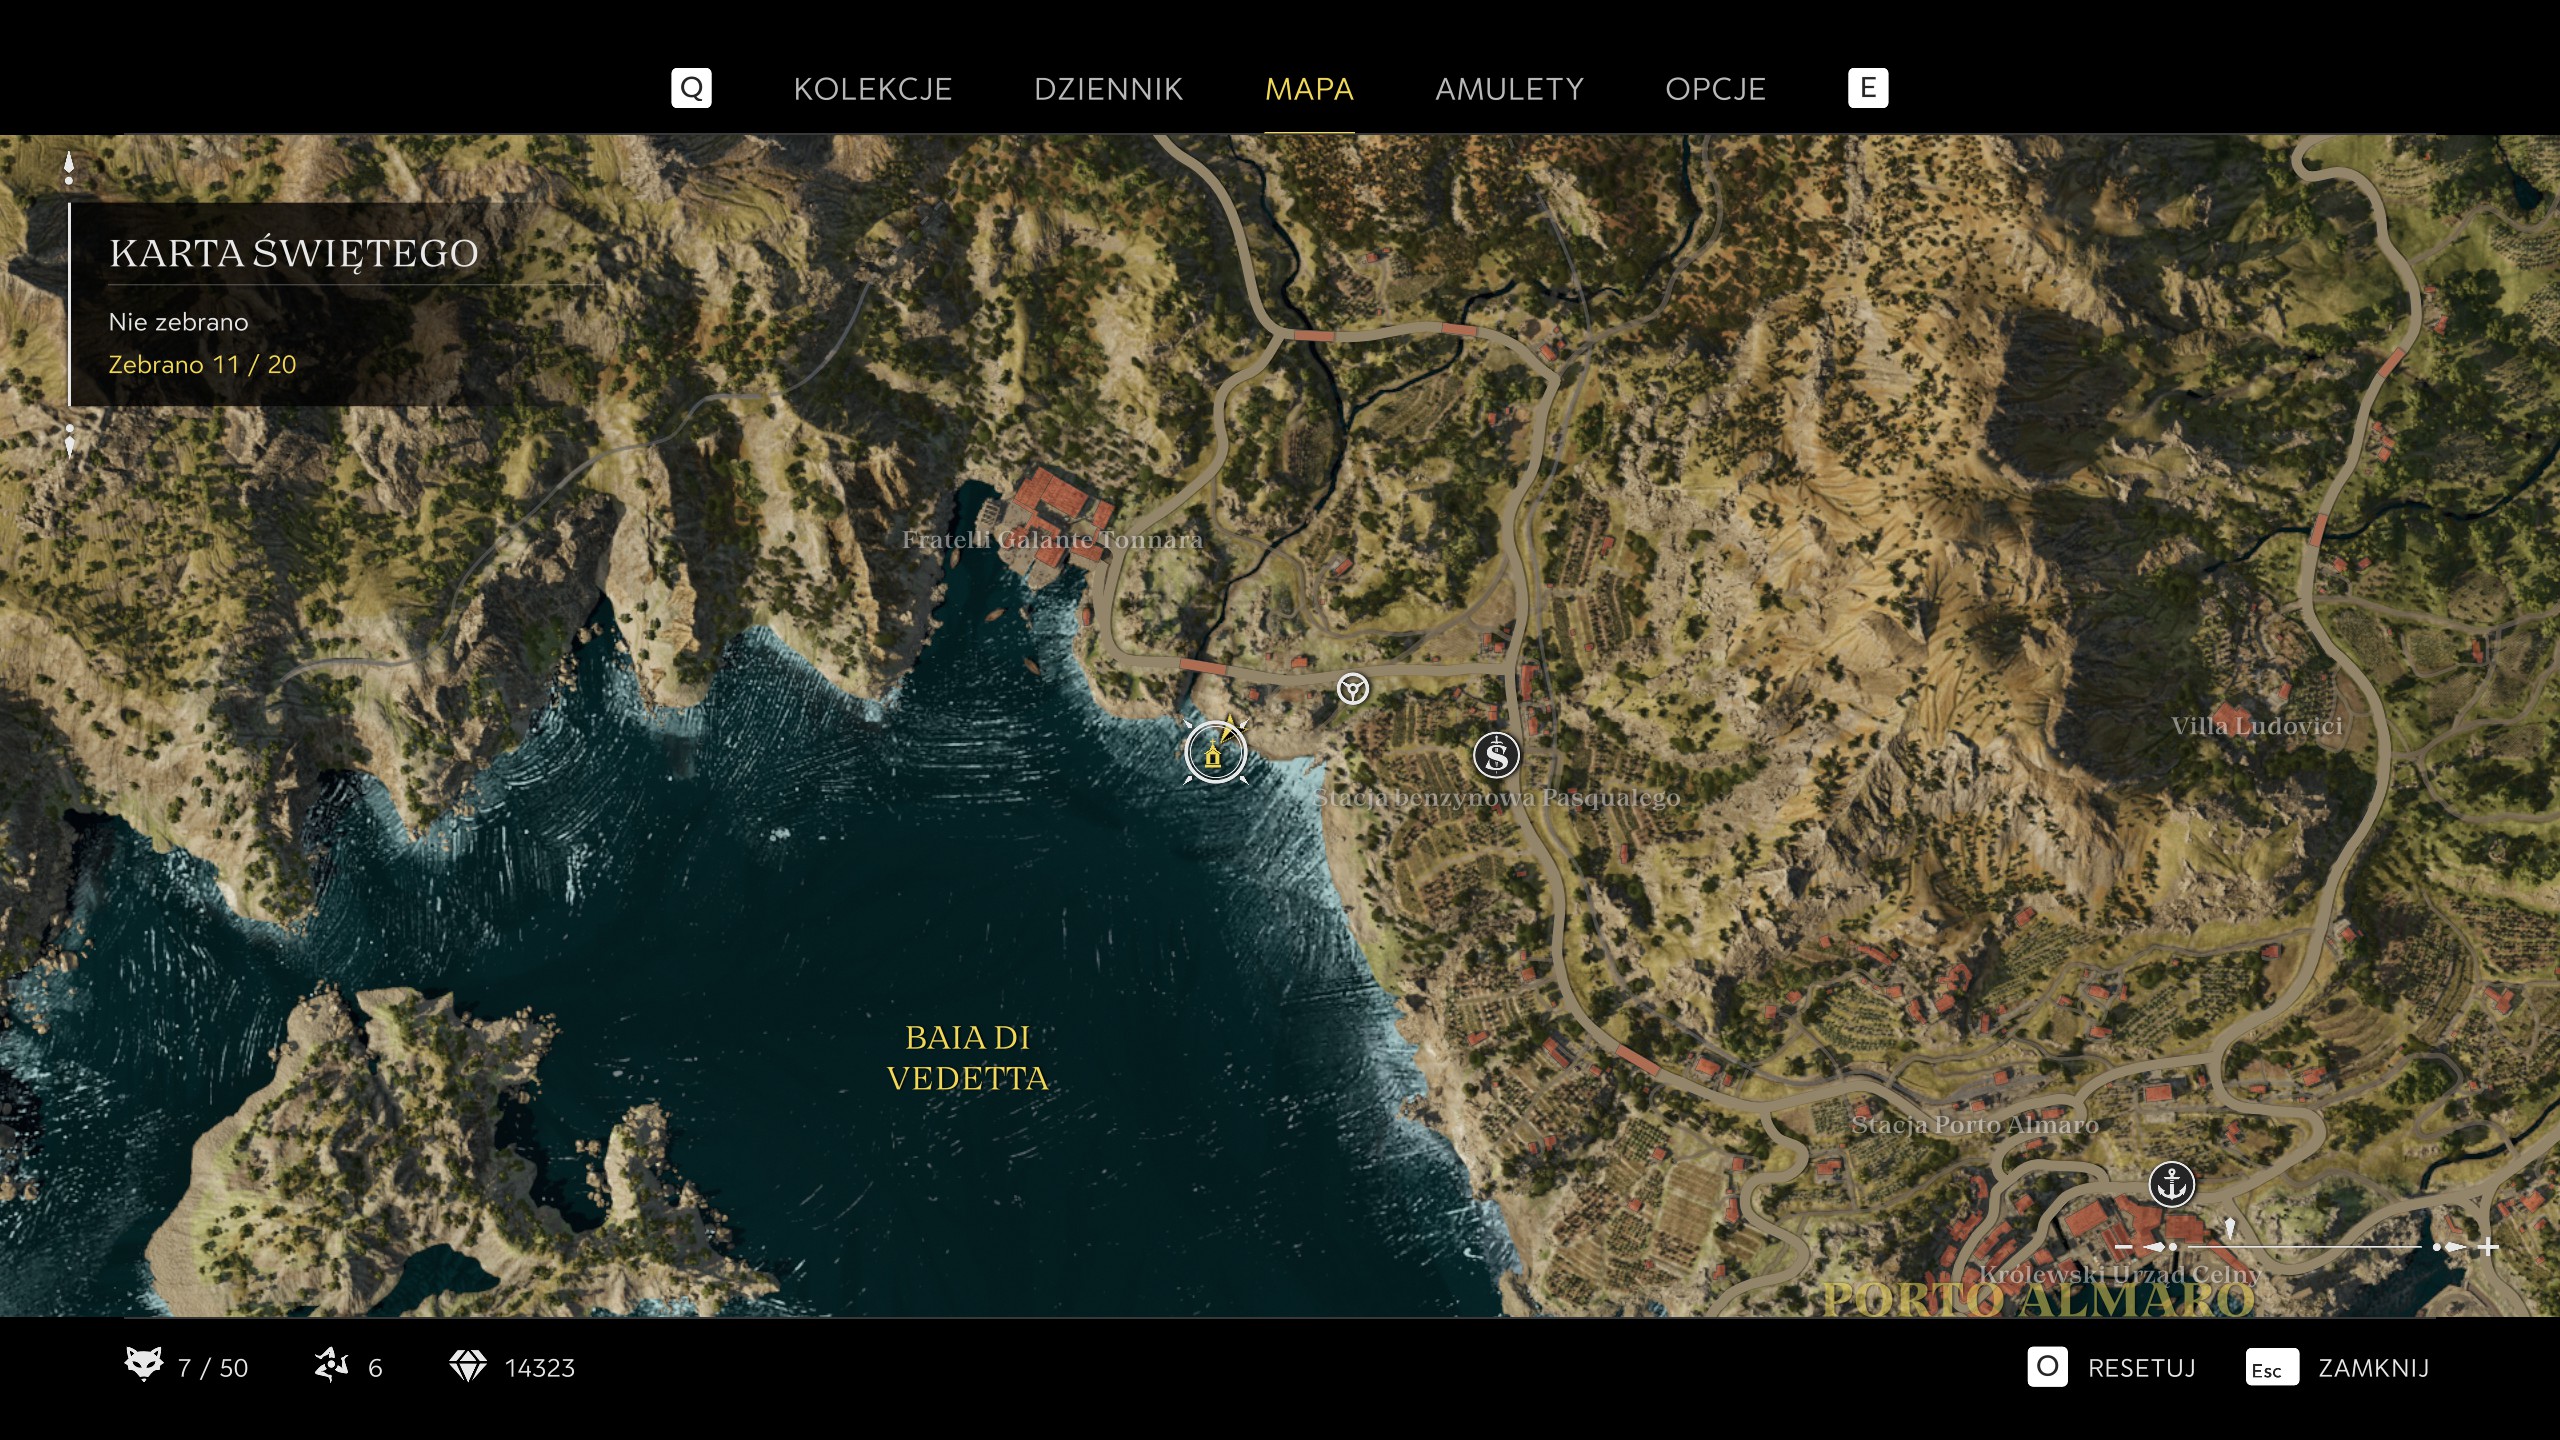Select the Mapa tab
This screenshot has height=1440, width=2560.
click(x=1309, y=89)
